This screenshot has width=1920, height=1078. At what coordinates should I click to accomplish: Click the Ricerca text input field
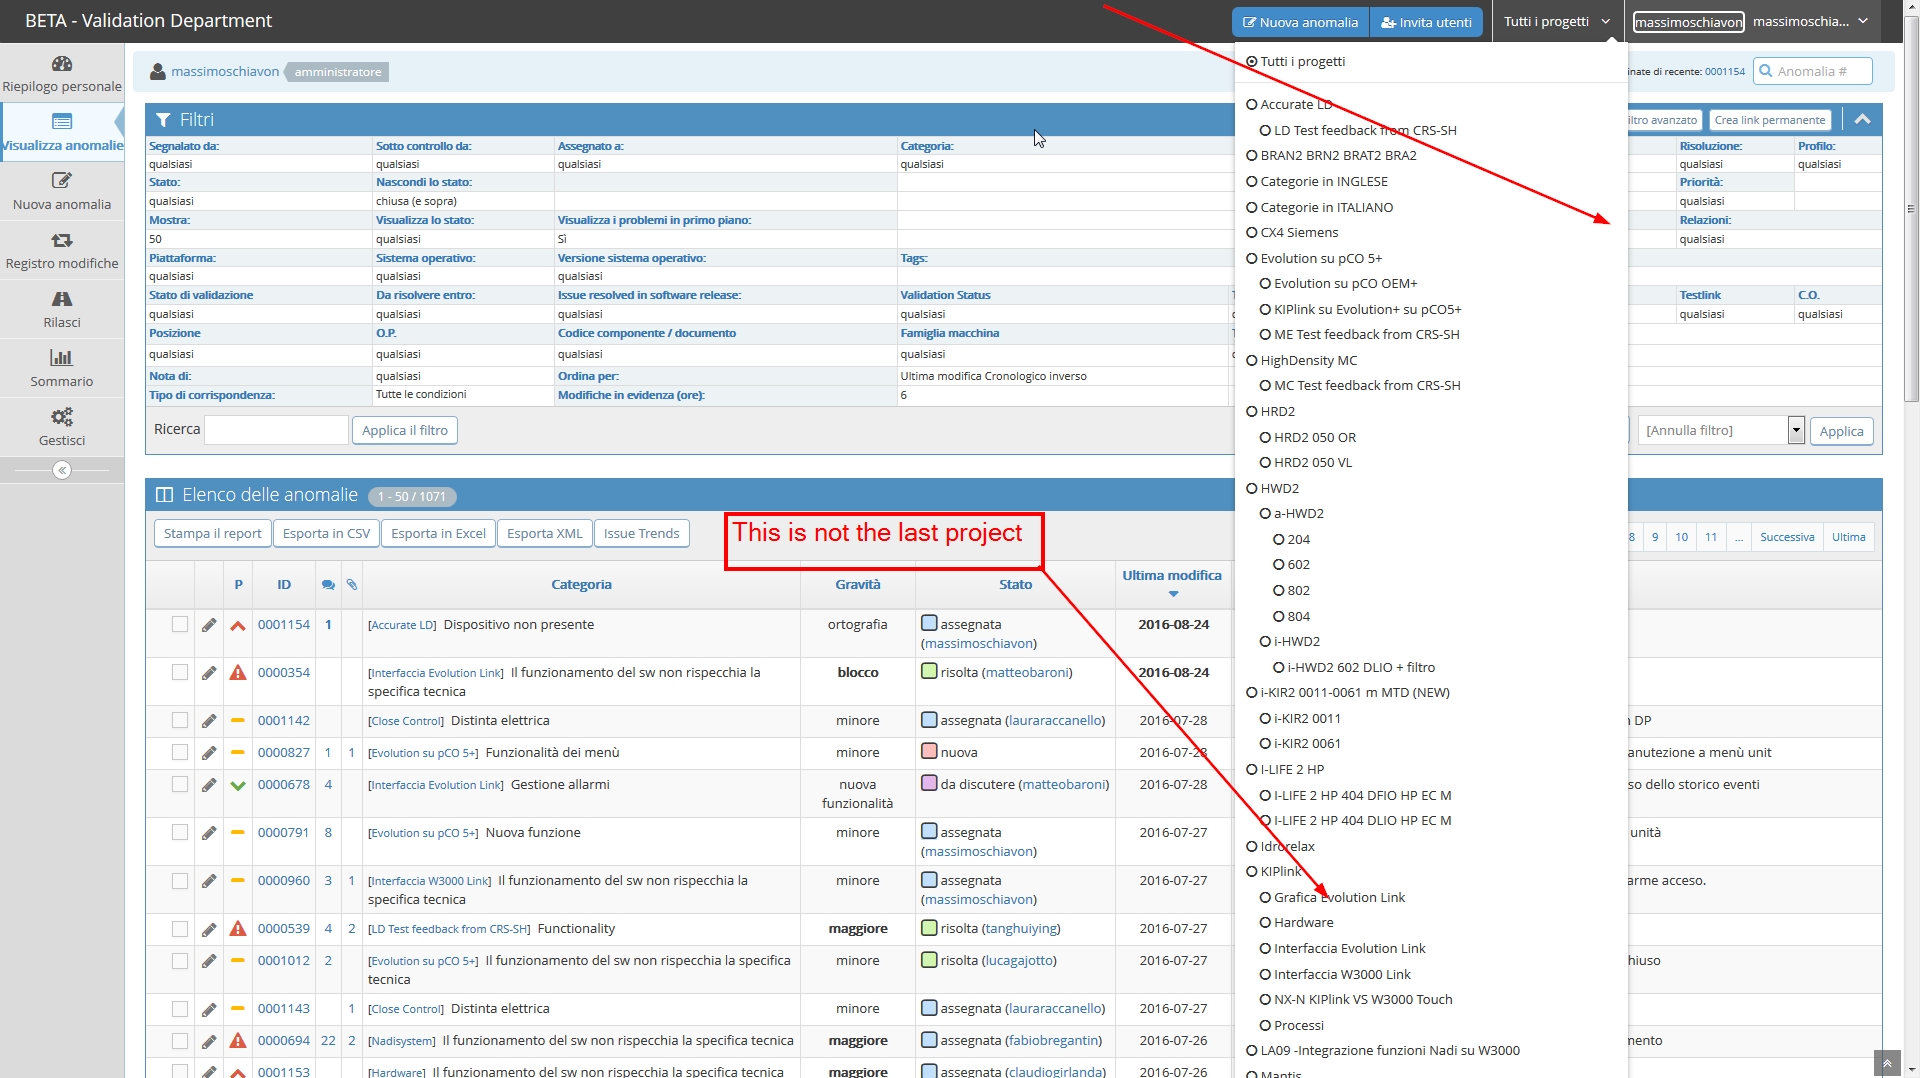[276, 431]
